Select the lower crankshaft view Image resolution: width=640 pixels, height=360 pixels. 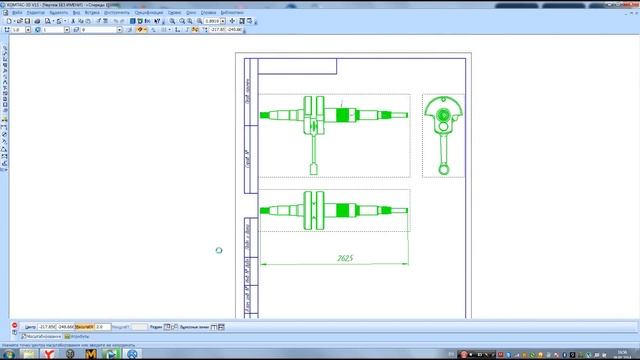click(334, 211)
